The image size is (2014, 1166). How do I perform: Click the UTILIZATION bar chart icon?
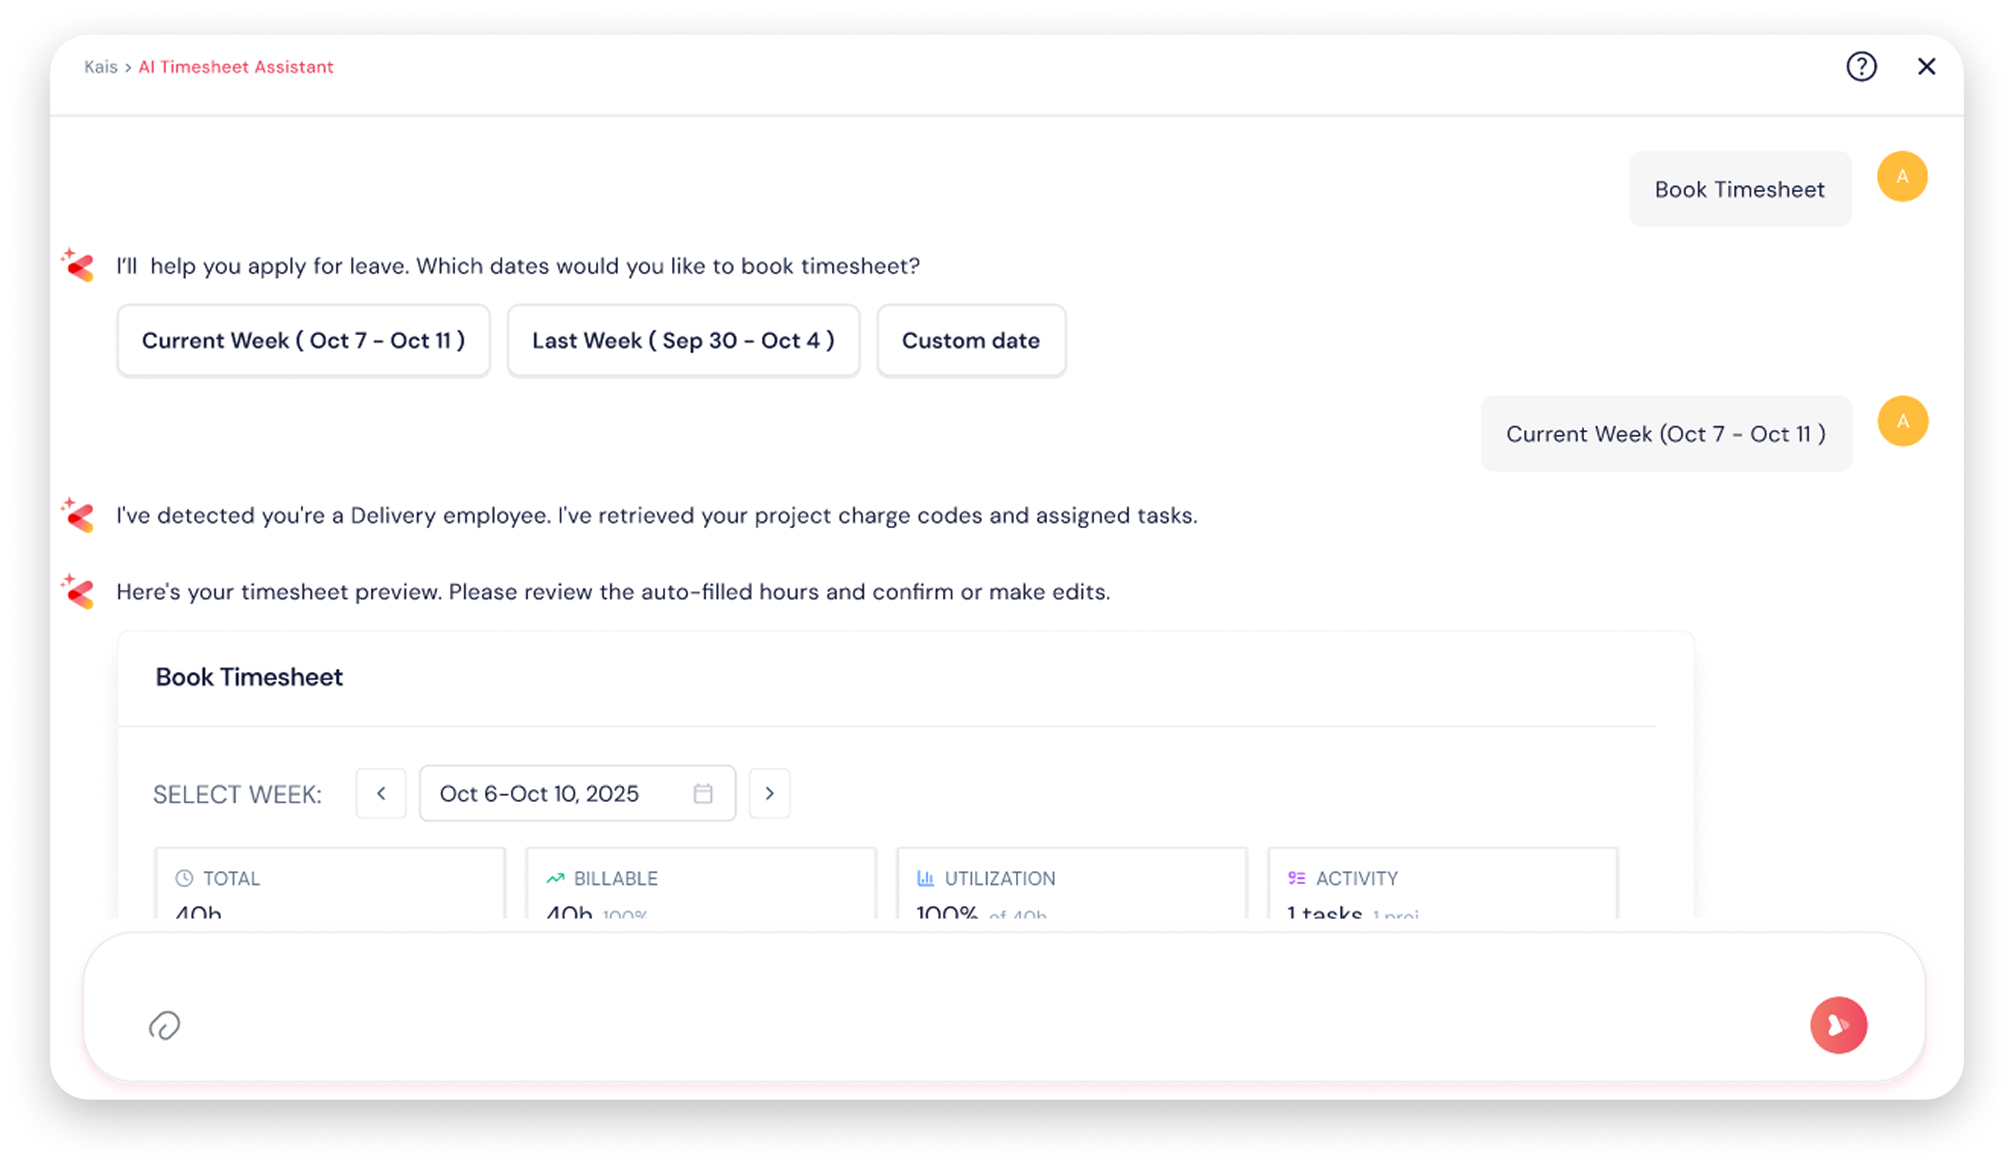[925, 878]
